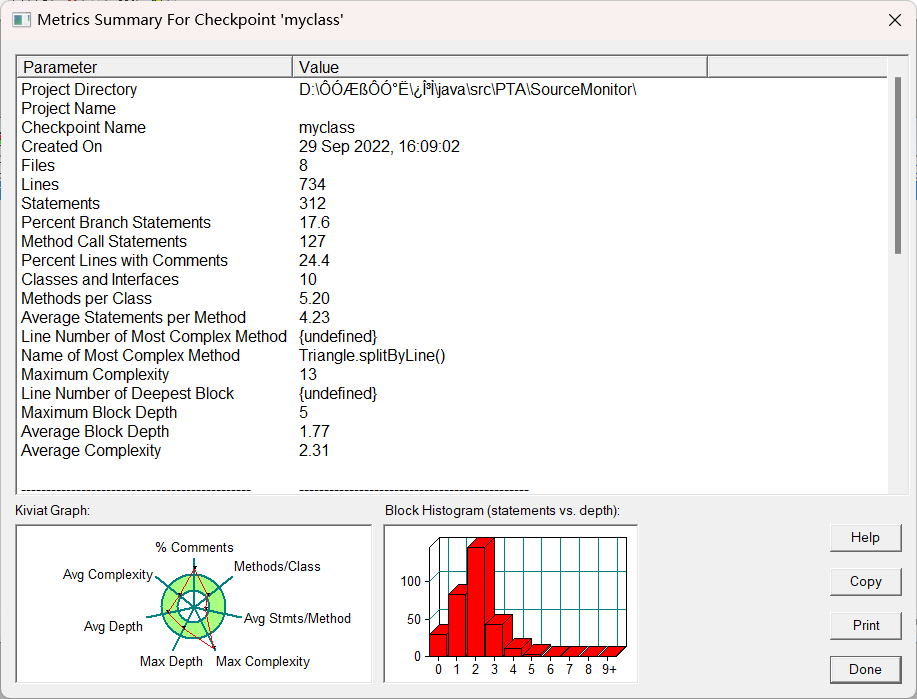The height and width of the screenshot is (699, 917).
Task: Click the value 5.20
Action: tap(314, 298)
